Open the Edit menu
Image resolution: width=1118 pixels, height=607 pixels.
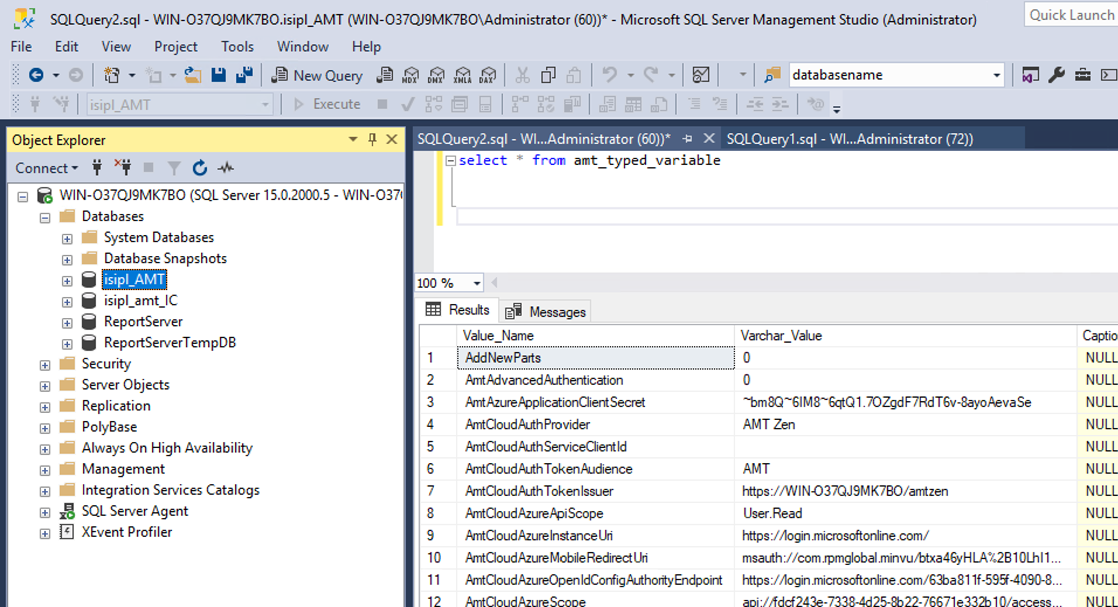66,46
